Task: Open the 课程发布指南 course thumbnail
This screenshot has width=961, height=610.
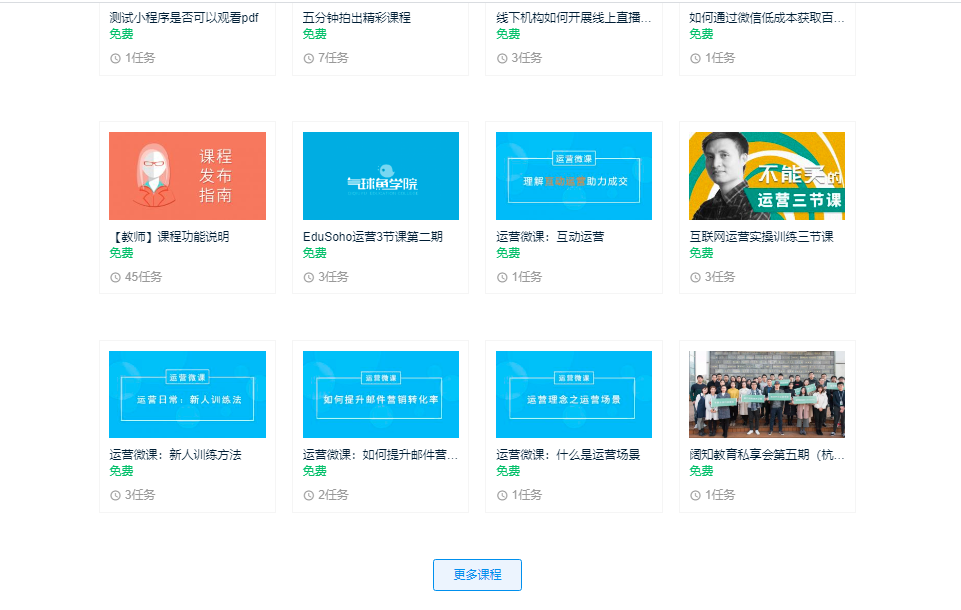Action: [187, 176]
